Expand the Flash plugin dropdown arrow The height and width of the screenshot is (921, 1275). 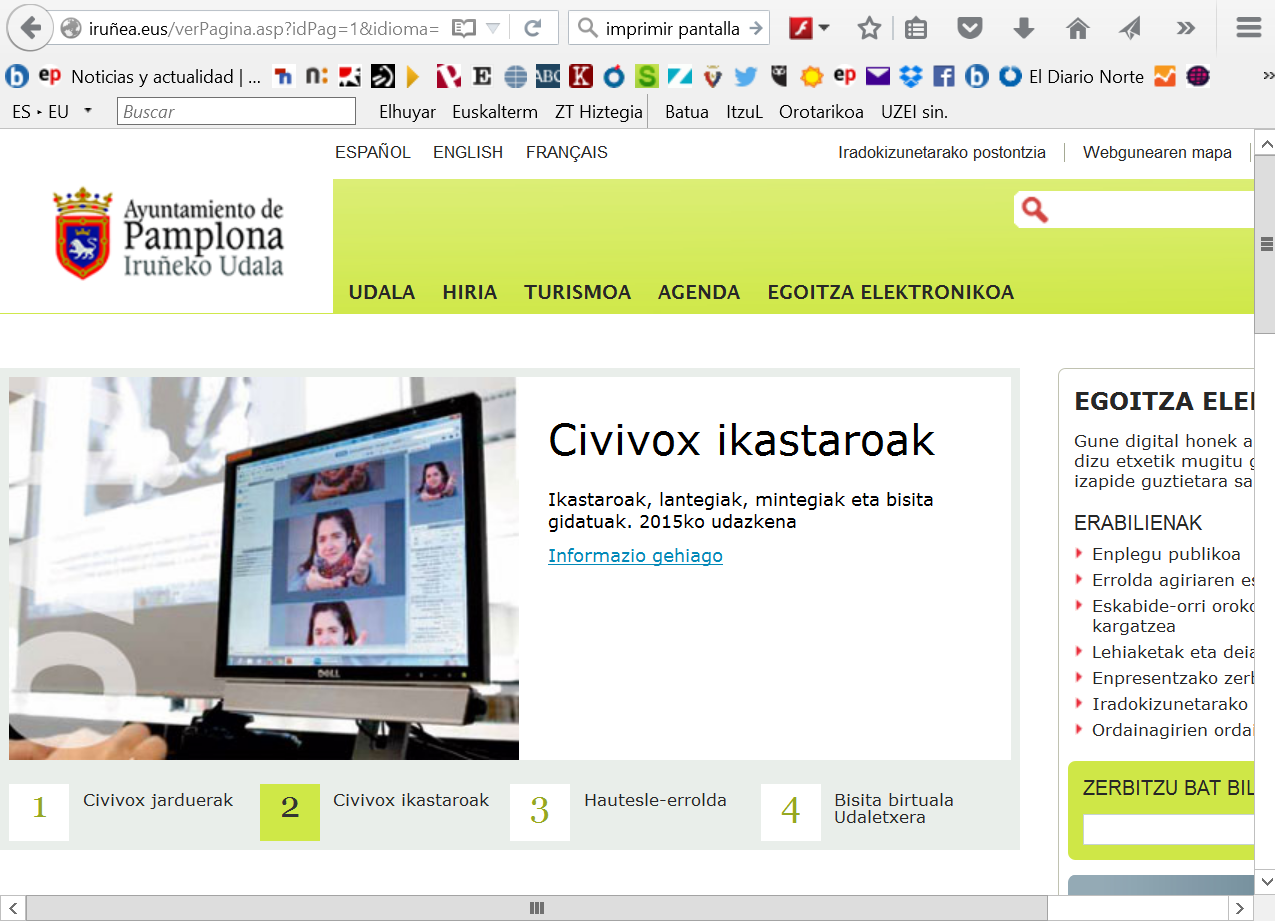[824, 28]
